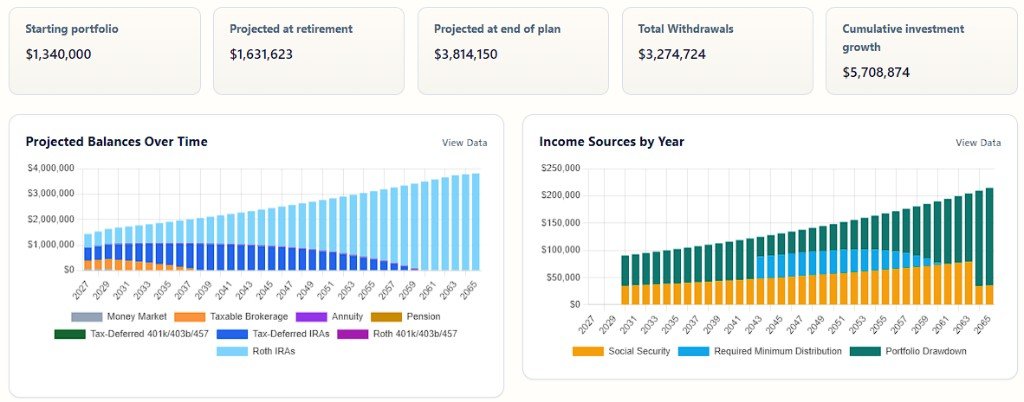Viewport: 1024px width, 402px height.
Task: Open View Data for Income Sources chart
Action: pyautogui.click(x=978, y=143)
